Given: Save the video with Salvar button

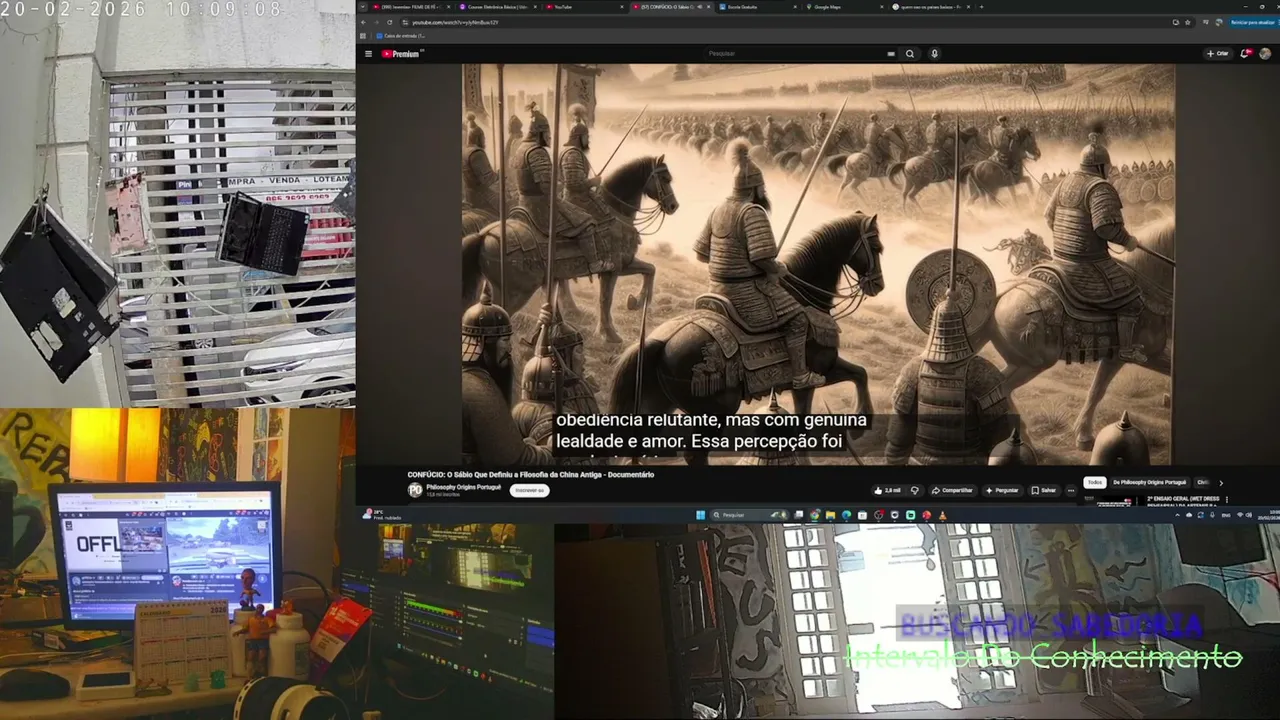Looking at the screenshot, I should tap(1043, 490).
